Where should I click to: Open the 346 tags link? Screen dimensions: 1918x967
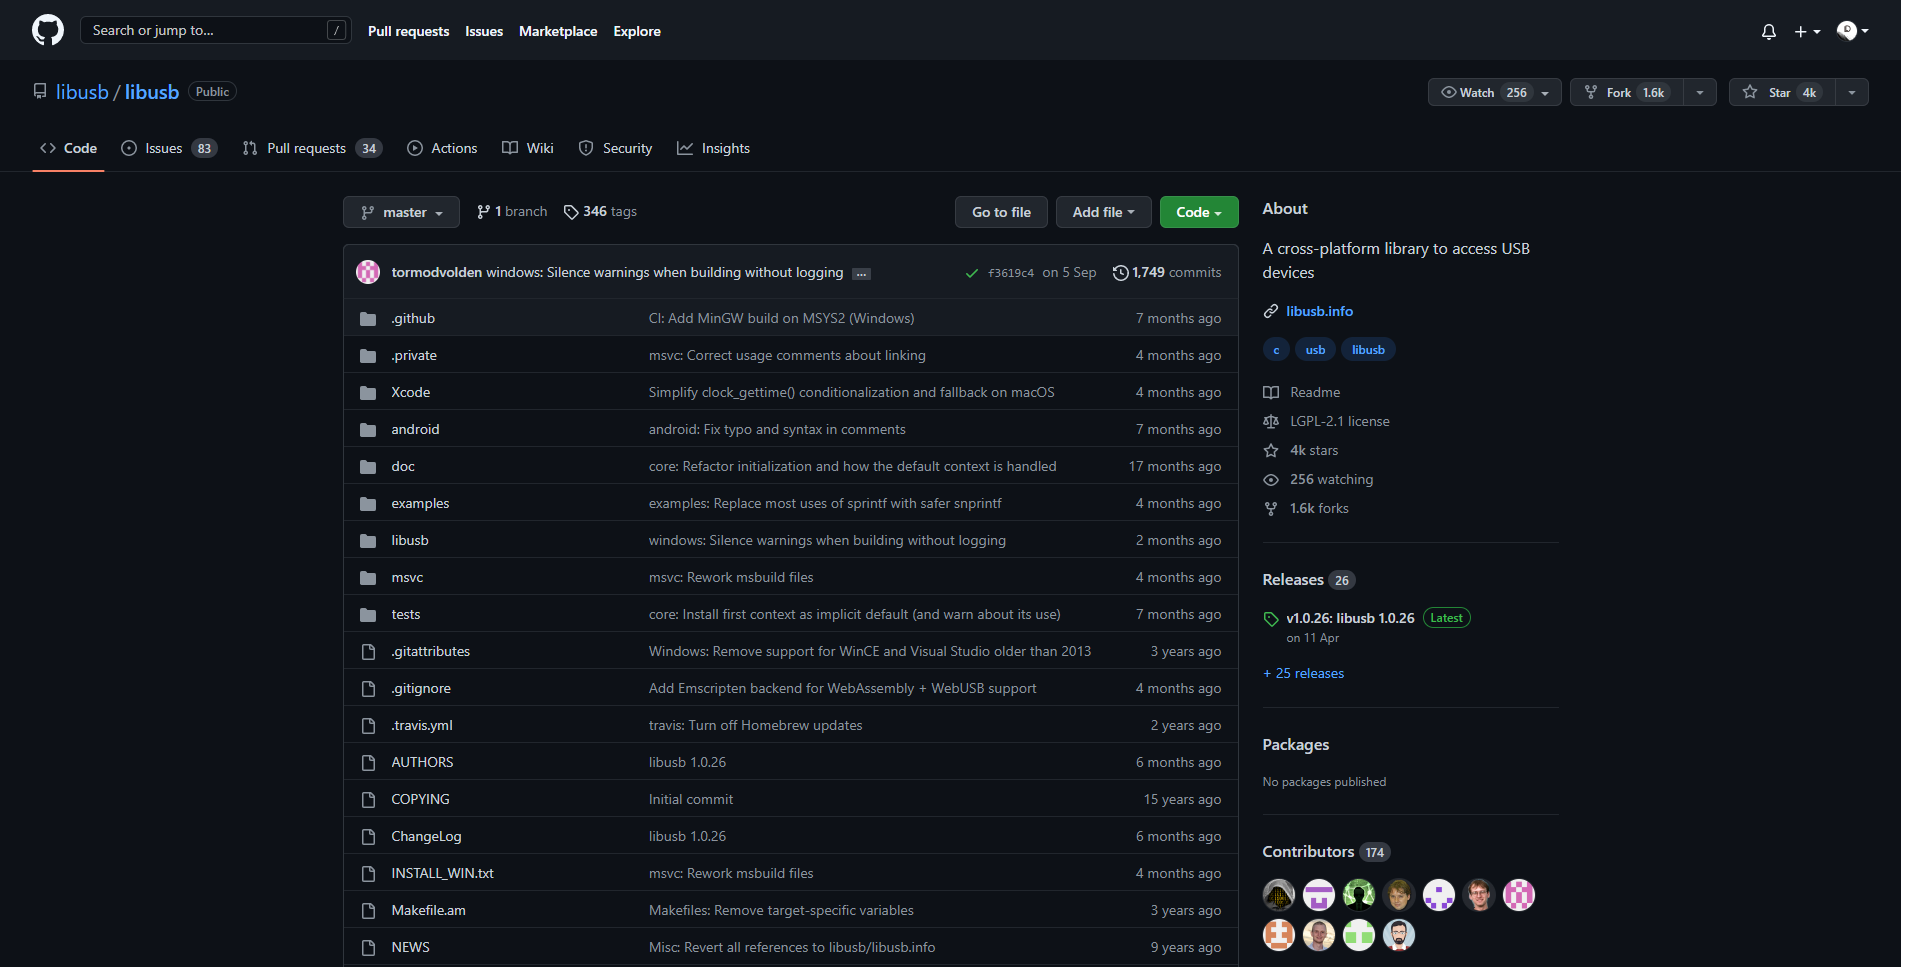pyautogui.click(x=600, y=212)
